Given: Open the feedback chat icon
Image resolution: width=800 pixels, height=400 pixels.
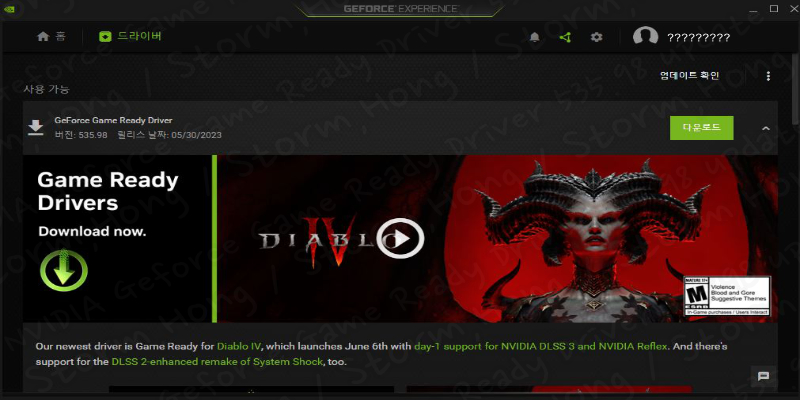Looking at the screenshot, I should tap(764, 377).
